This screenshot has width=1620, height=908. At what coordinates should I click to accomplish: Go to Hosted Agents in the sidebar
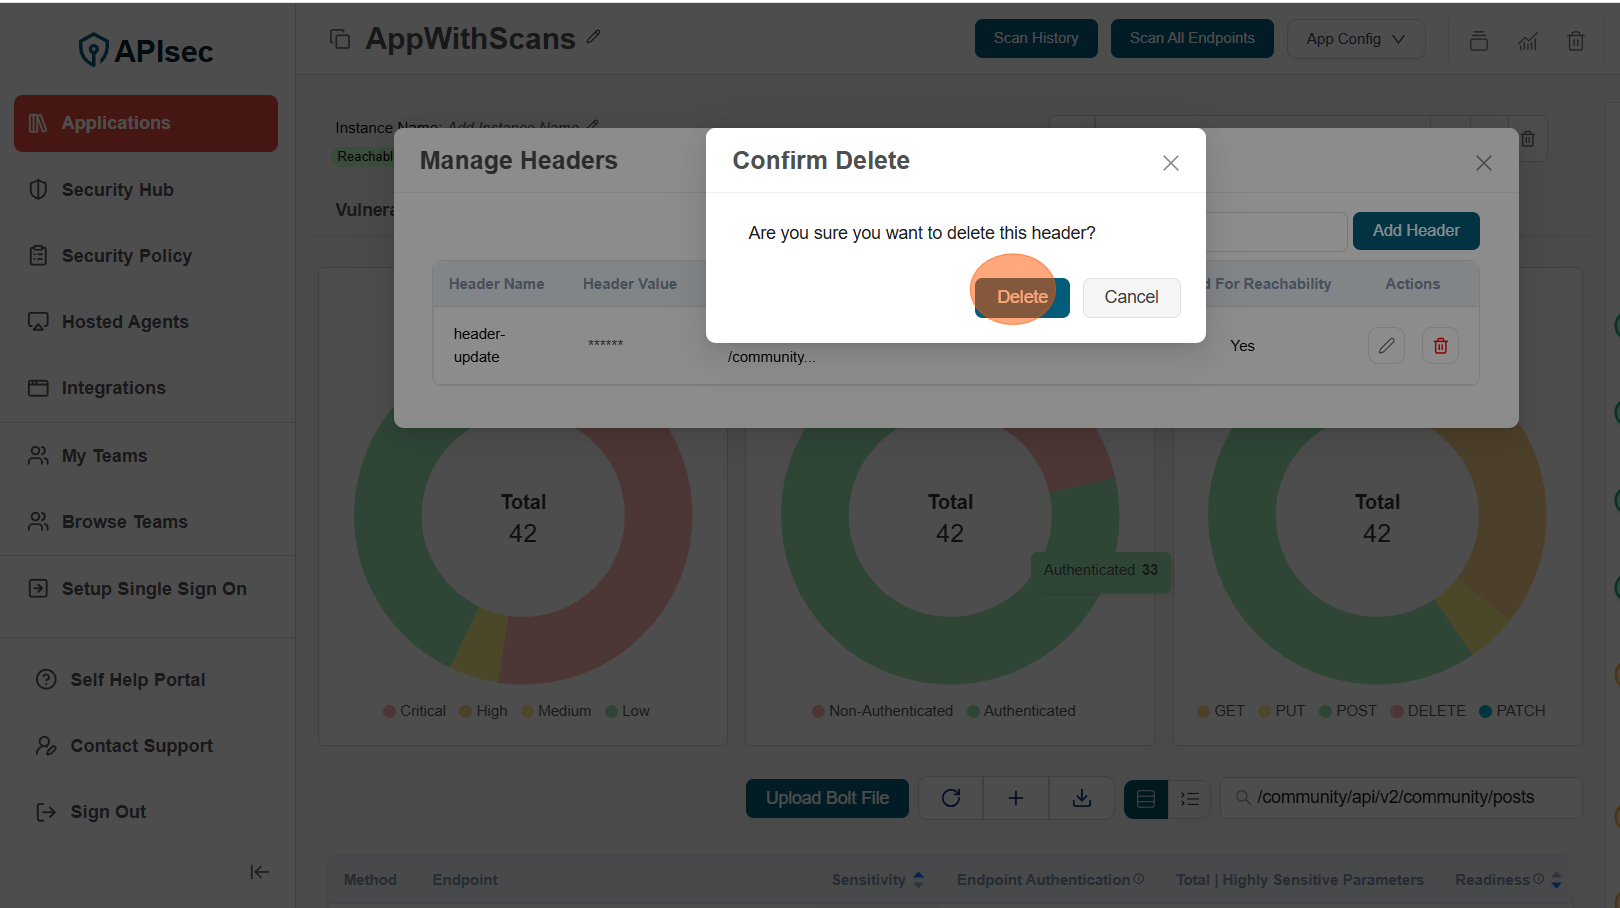pyautogui.click(x=125, y=322)
